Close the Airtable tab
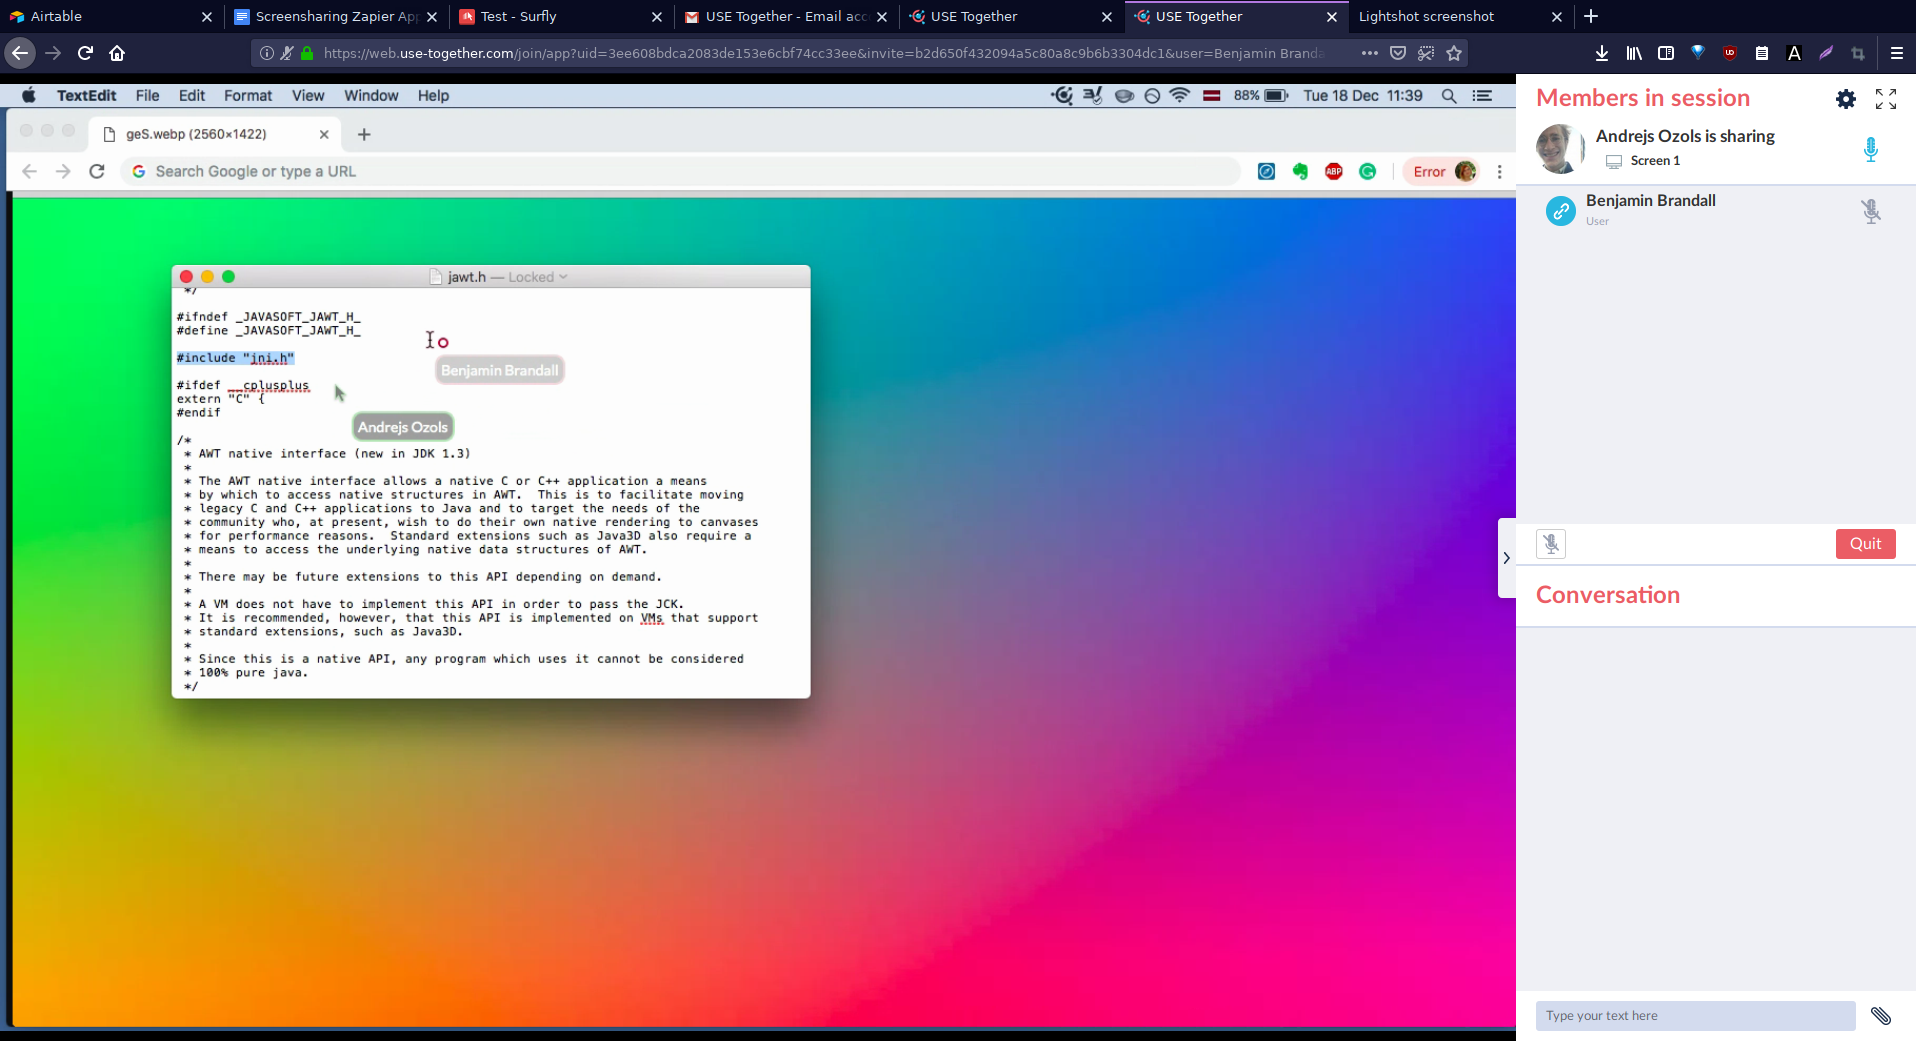1916x1041 pixels. coord(206,17)
